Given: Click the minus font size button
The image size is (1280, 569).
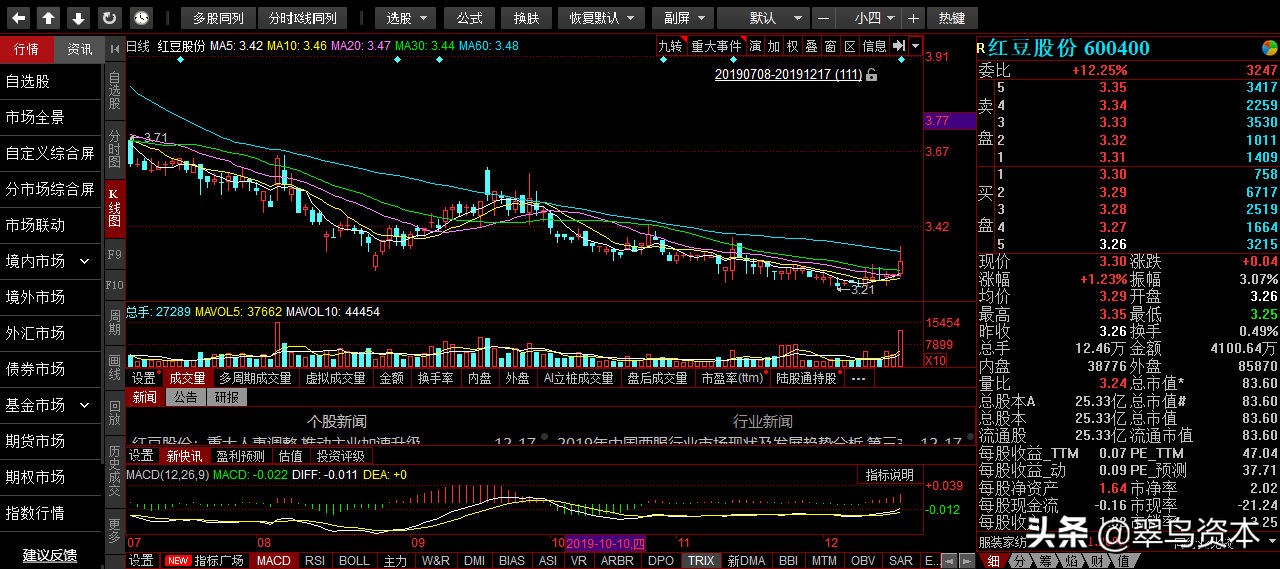Looking at the screenshot, I should tap(822, 18).
